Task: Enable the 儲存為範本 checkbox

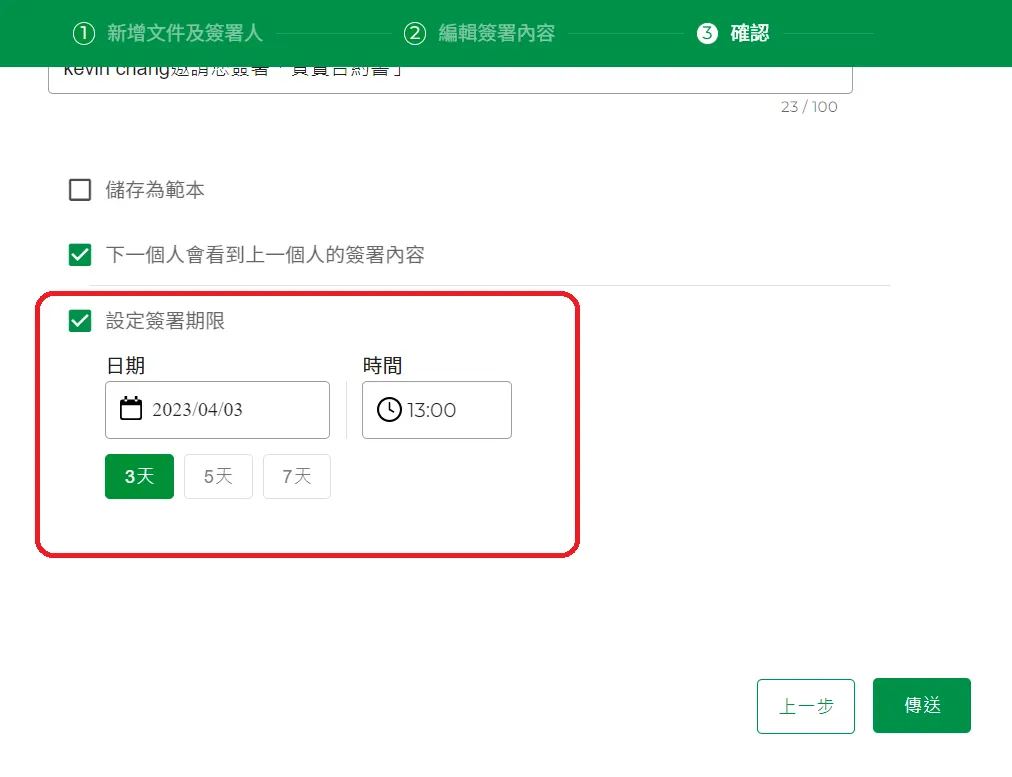Action: 80,190
